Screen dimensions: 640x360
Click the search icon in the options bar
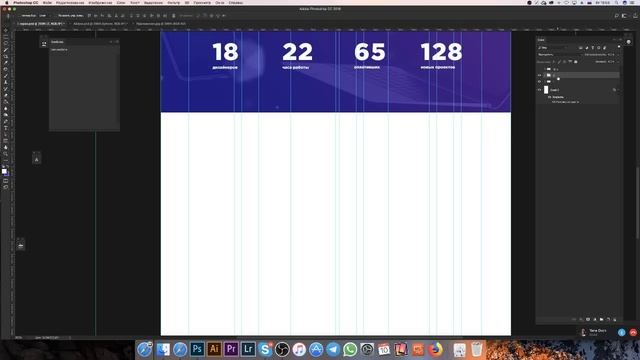tap(616, 16)
